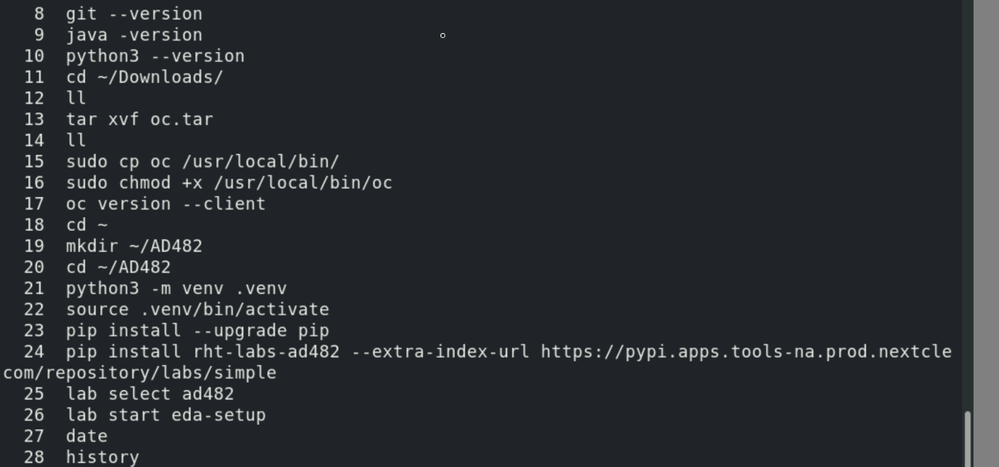Click the 'sudo cp oc /usr/local/bin/' command
Image resolution: width=999 pixels, height=467 pixels.
tap(203, 161)
